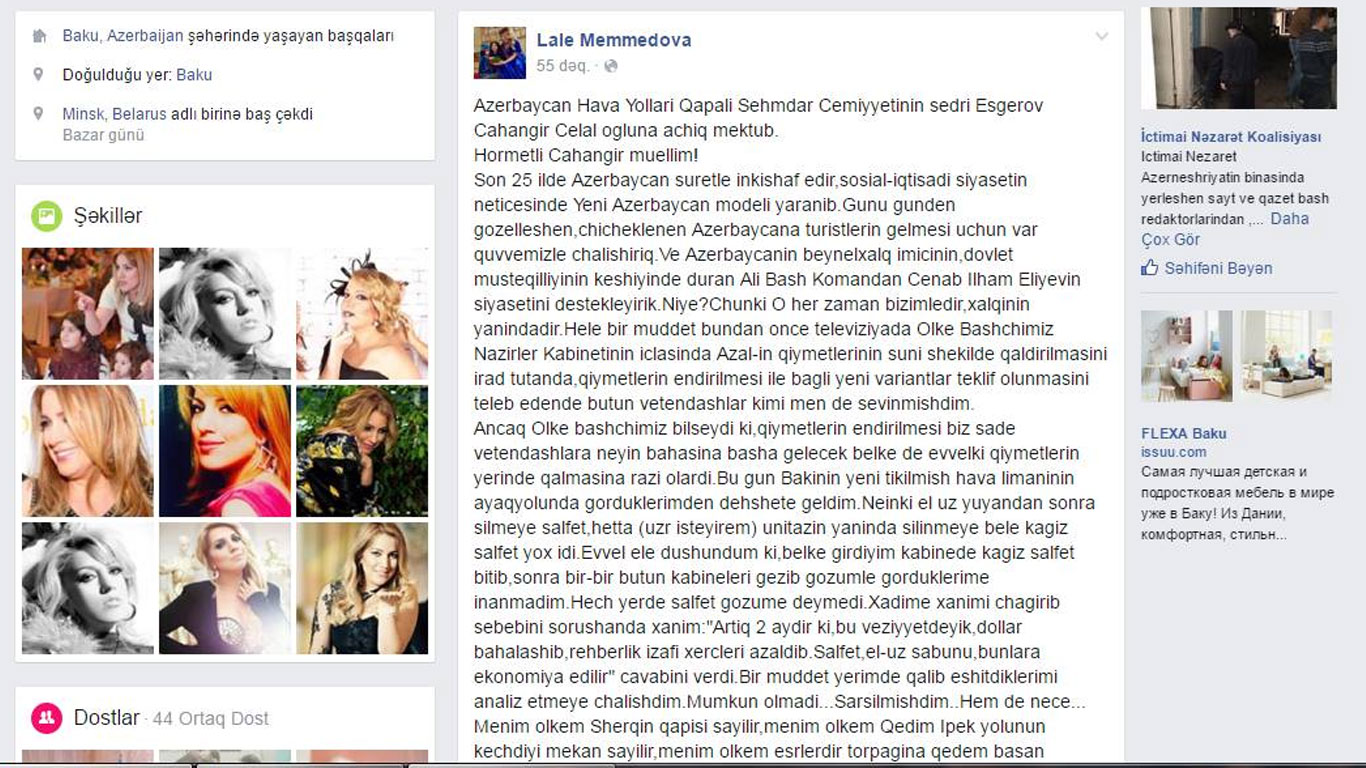Click the Baku, Azerbaijan city link

(x=123, y=36)
